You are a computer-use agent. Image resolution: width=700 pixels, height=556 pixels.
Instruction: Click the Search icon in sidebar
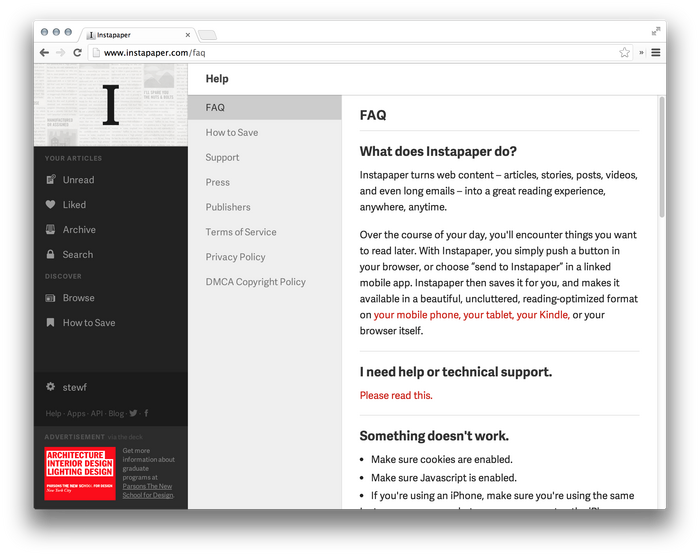[51, 254]
